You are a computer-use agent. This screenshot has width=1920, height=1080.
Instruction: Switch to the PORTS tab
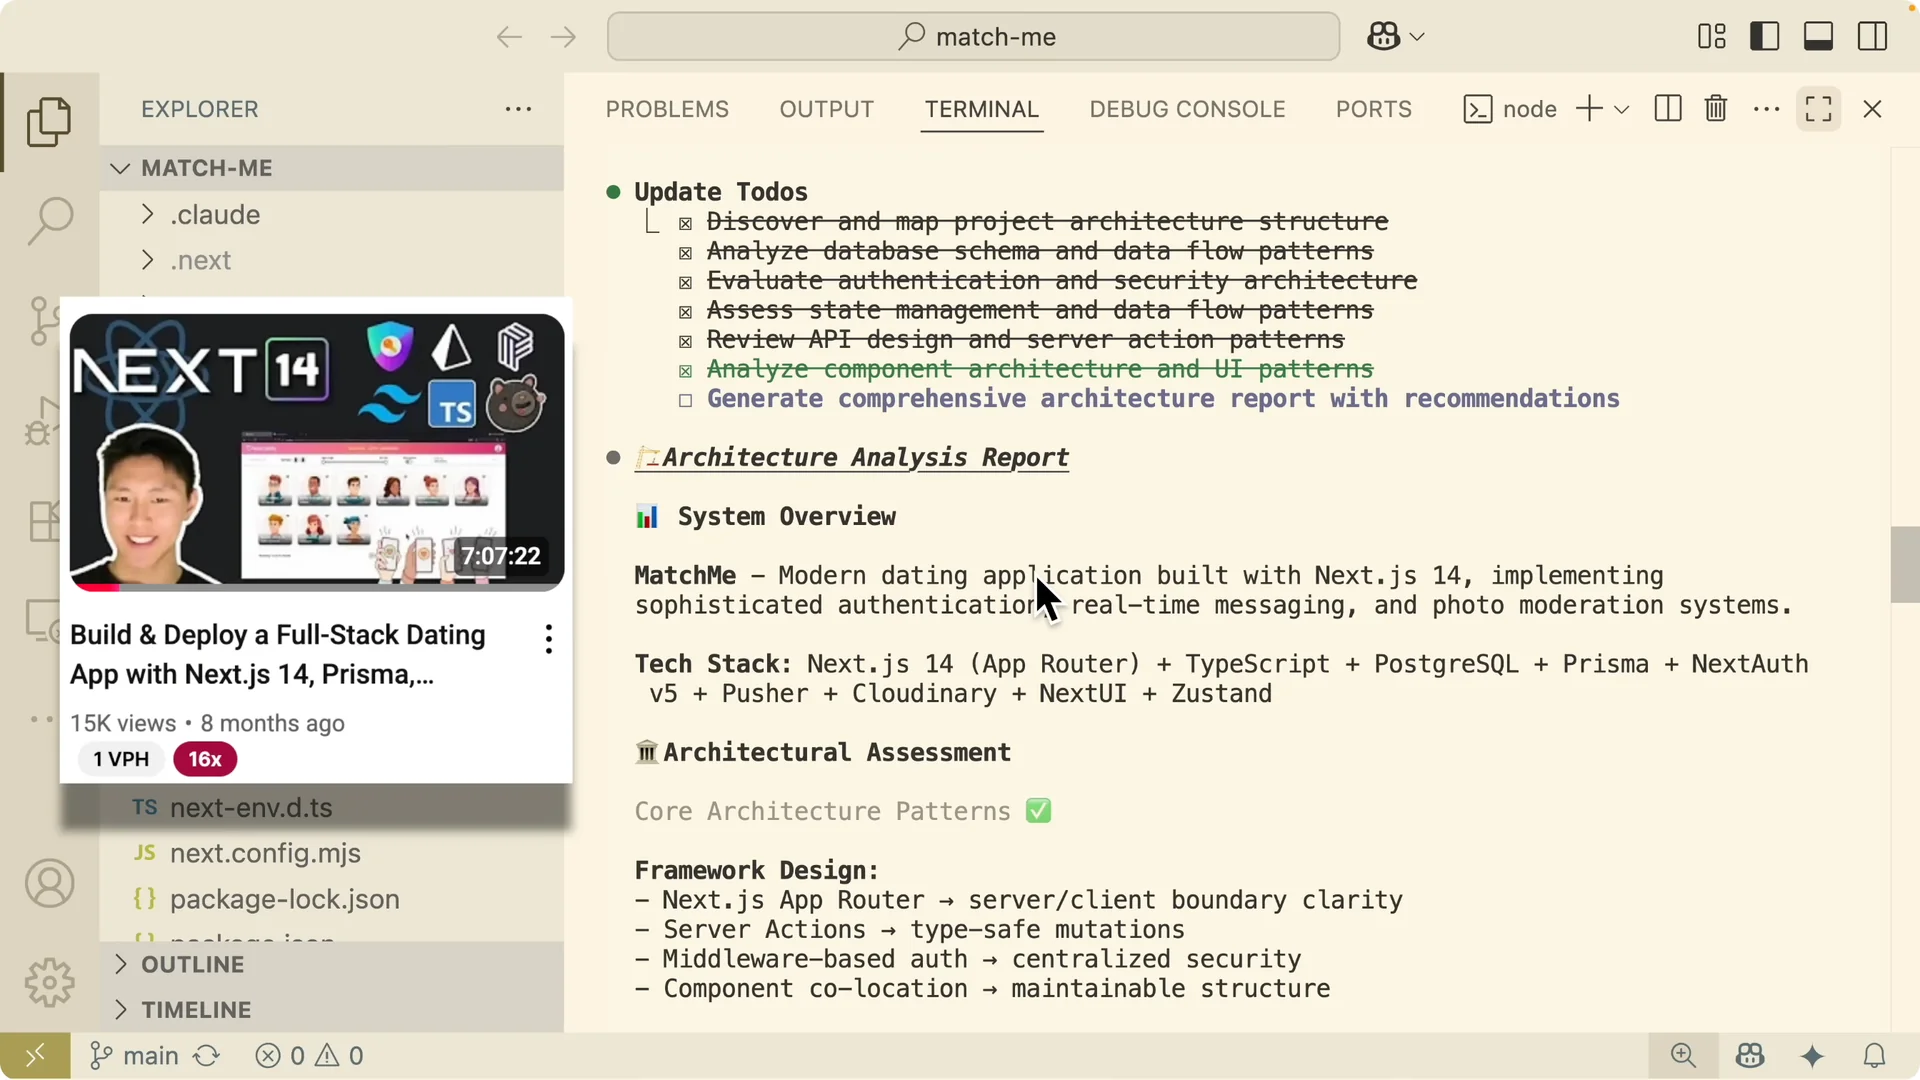[1374, 109]
